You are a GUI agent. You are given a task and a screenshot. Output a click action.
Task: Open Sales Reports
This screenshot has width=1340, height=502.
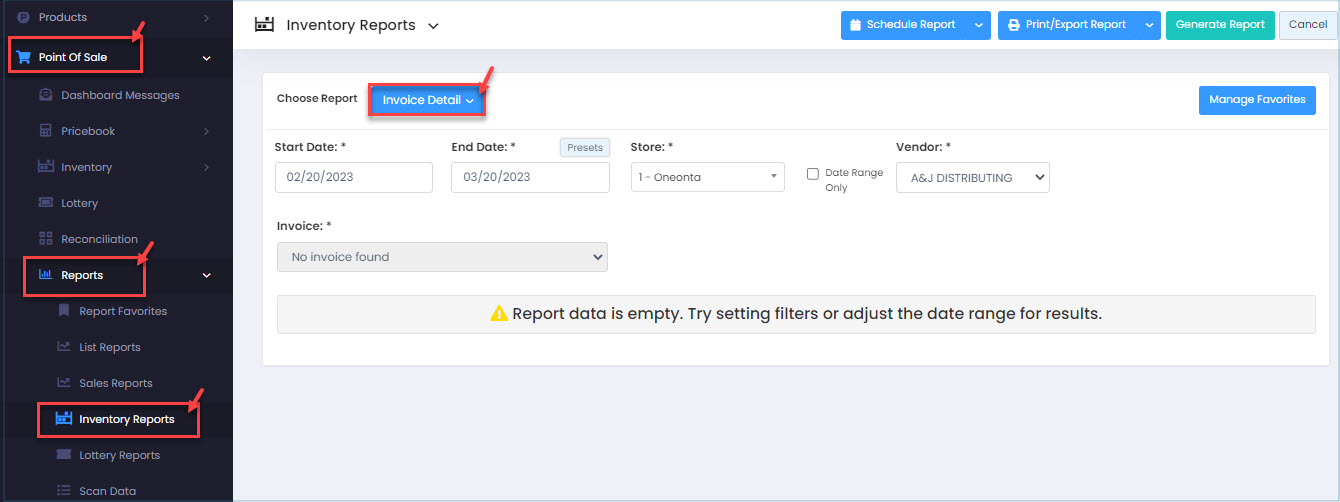tap(116, 383)
